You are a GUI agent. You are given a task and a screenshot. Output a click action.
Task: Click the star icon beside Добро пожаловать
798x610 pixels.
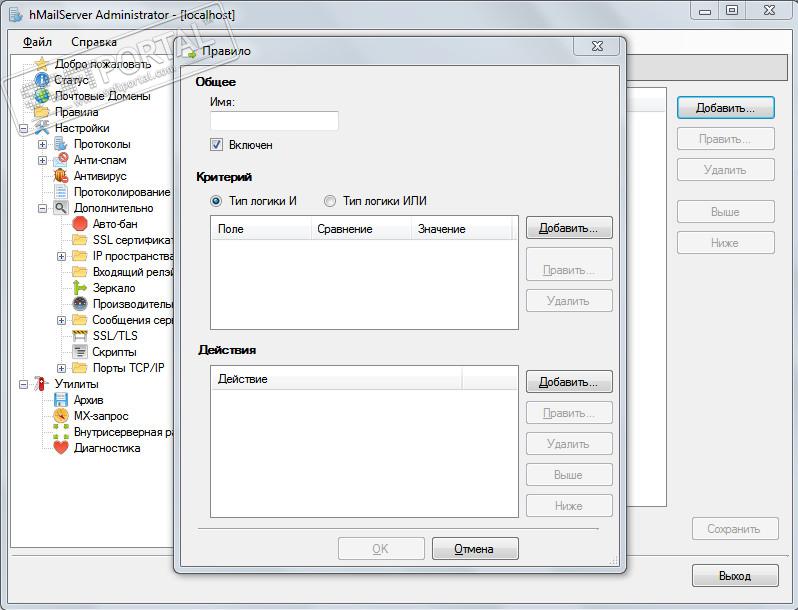pos(41,64)
